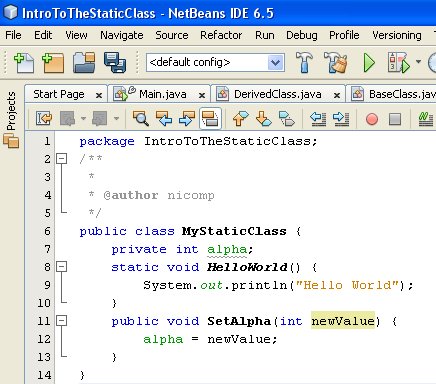The image size is (436, 384).
Task: Find previous occurrence icon
Action: [164, 118]
